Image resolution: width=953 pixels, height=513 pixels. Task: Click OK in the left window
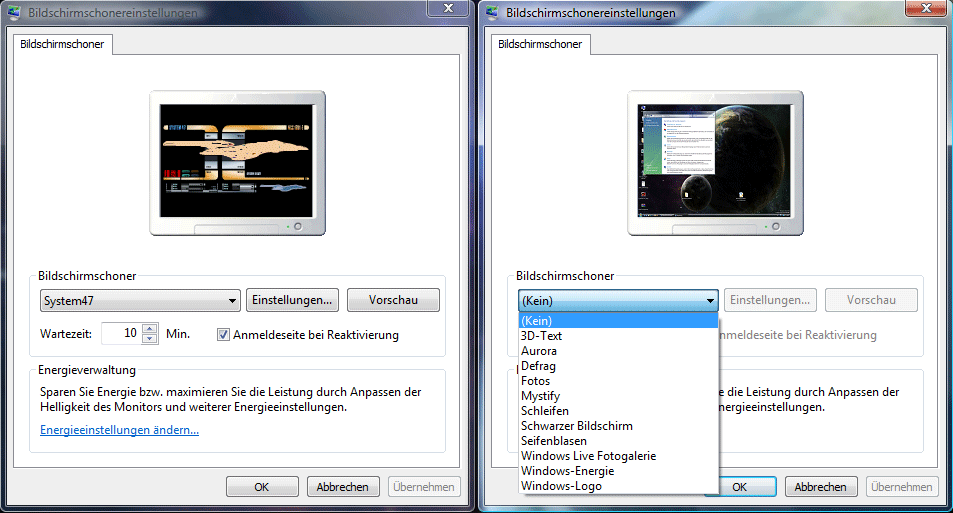coord(262,487)
